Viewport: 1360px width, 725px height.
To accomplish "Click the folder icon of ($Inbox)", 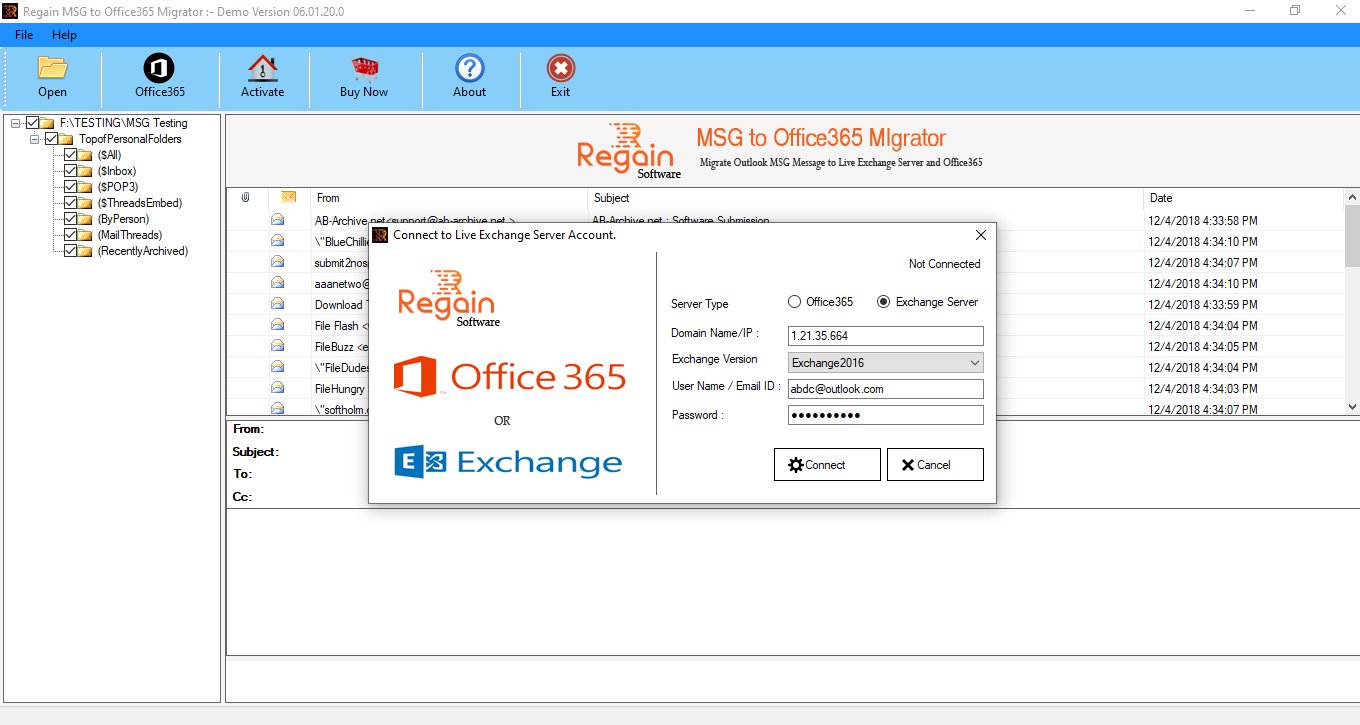I will tap(87, 171).
